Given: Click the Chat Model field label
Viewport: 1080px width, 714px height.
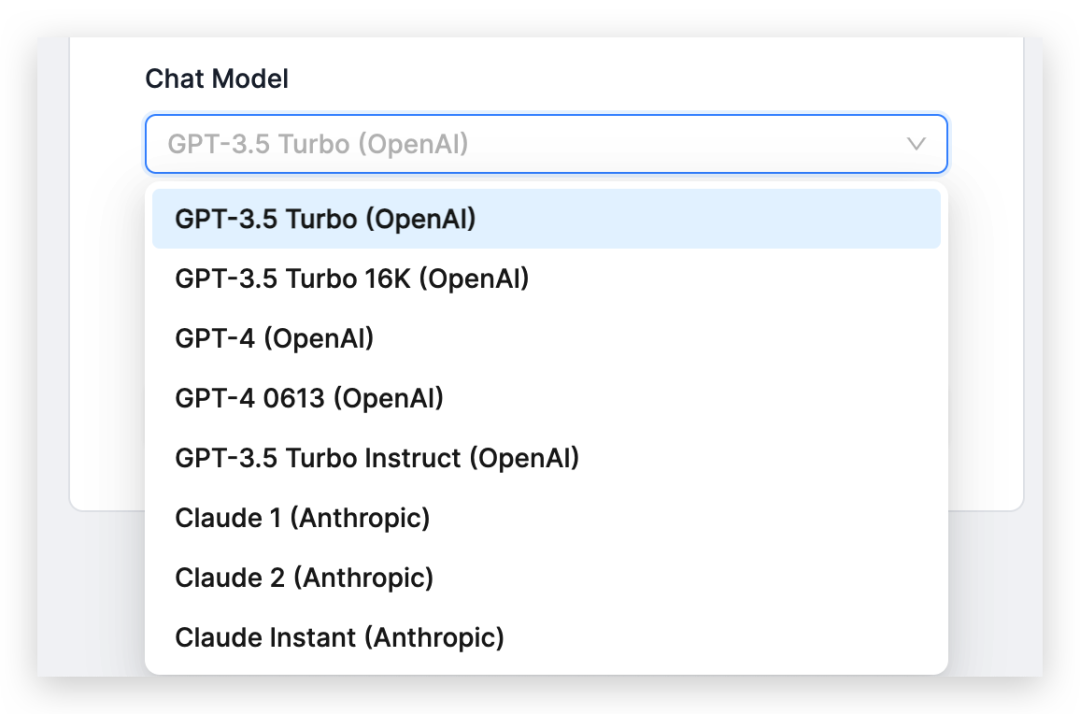Looking at the screenshot, I should coord(216,79).
